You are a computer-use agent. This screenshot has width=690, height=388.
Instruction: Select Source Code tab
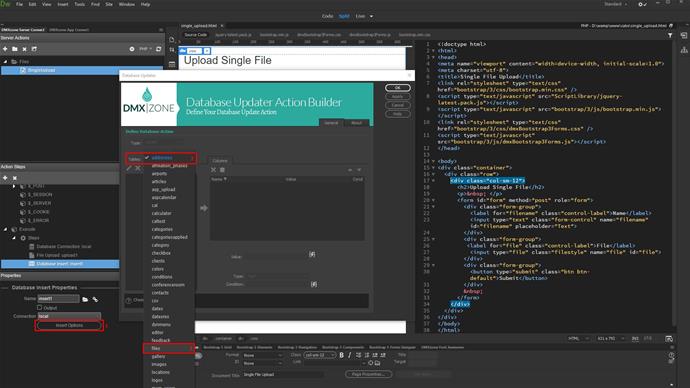pyautogui.click(x=195, y=35)
